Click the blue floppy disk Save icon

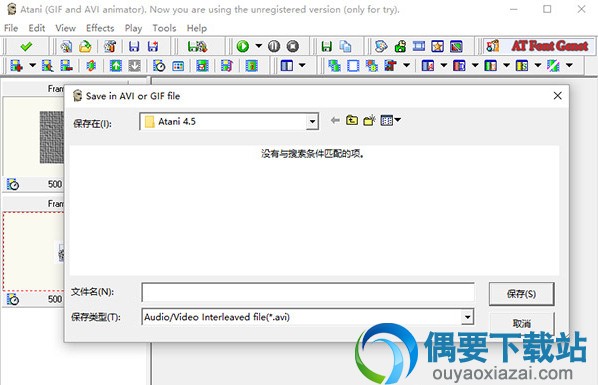(x=134, y=47)
